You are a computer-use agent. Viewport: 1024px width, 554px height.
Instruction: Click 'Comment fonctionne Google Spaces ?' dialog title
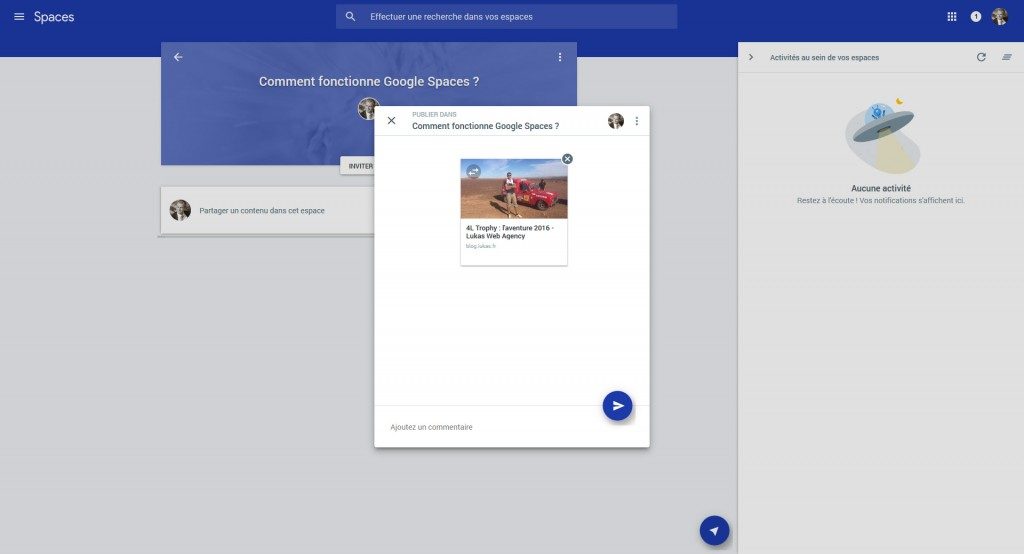tap(485, 126)
